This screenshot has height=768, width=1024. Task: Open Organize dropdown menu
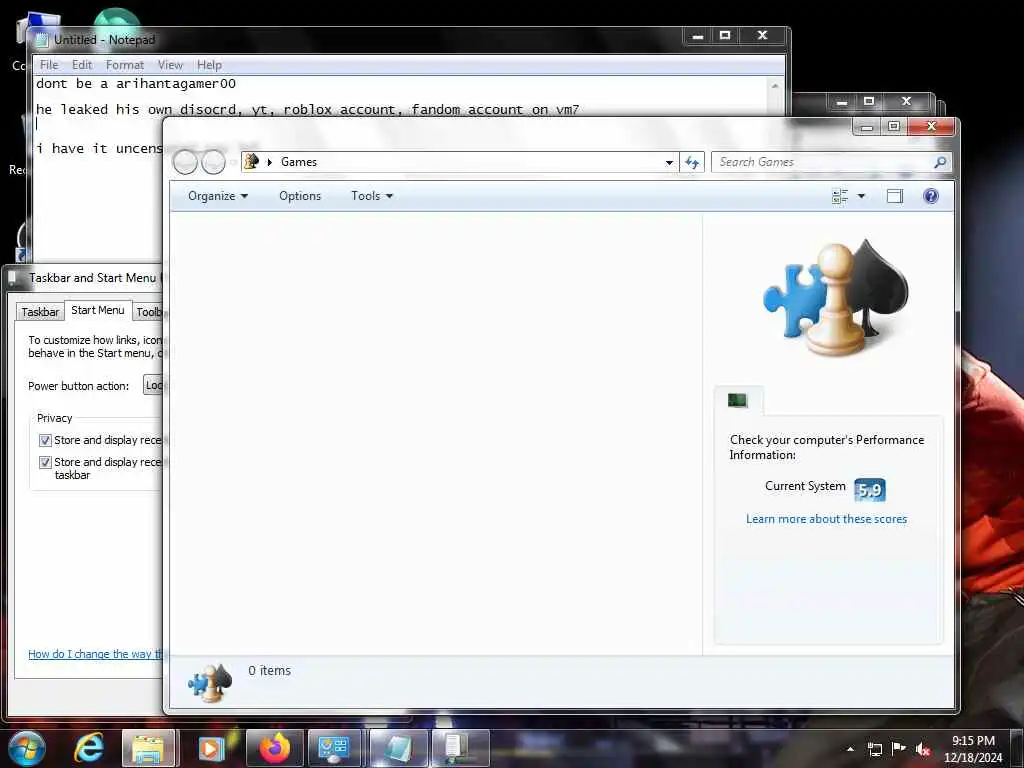217,196
